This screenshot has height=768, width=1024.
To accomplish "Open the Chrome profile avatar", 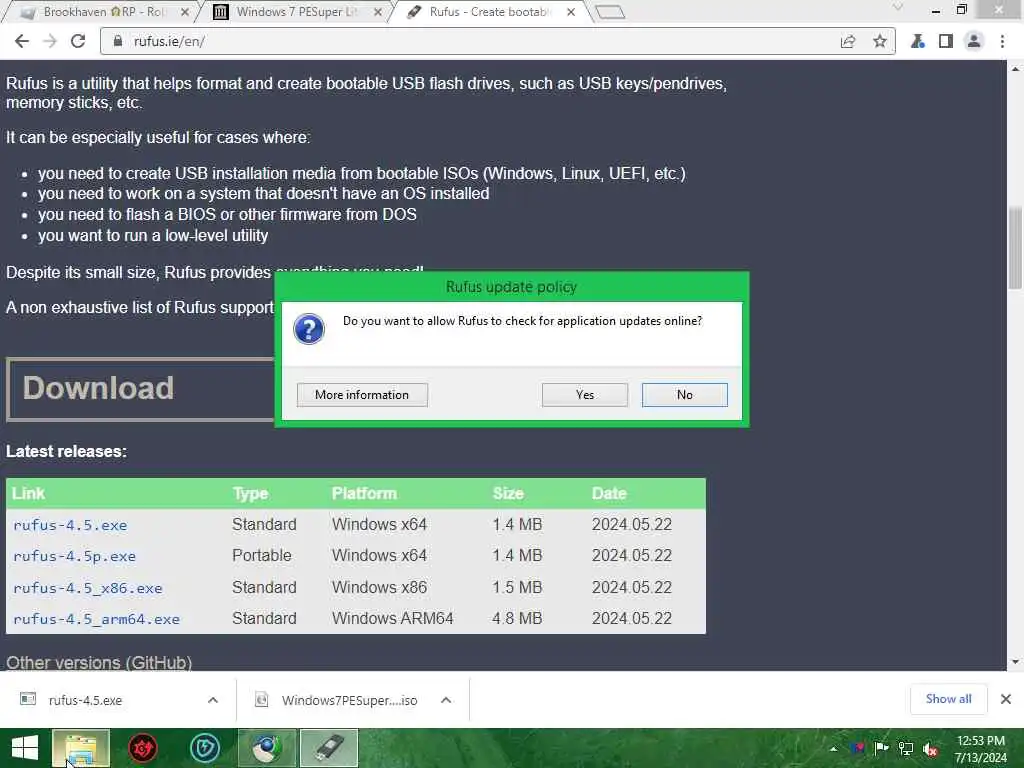I will tap(974, 41).
